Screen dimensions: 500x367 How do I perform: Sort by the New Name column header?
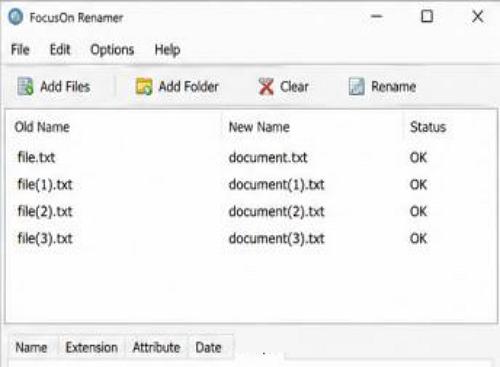coord(259,127)
